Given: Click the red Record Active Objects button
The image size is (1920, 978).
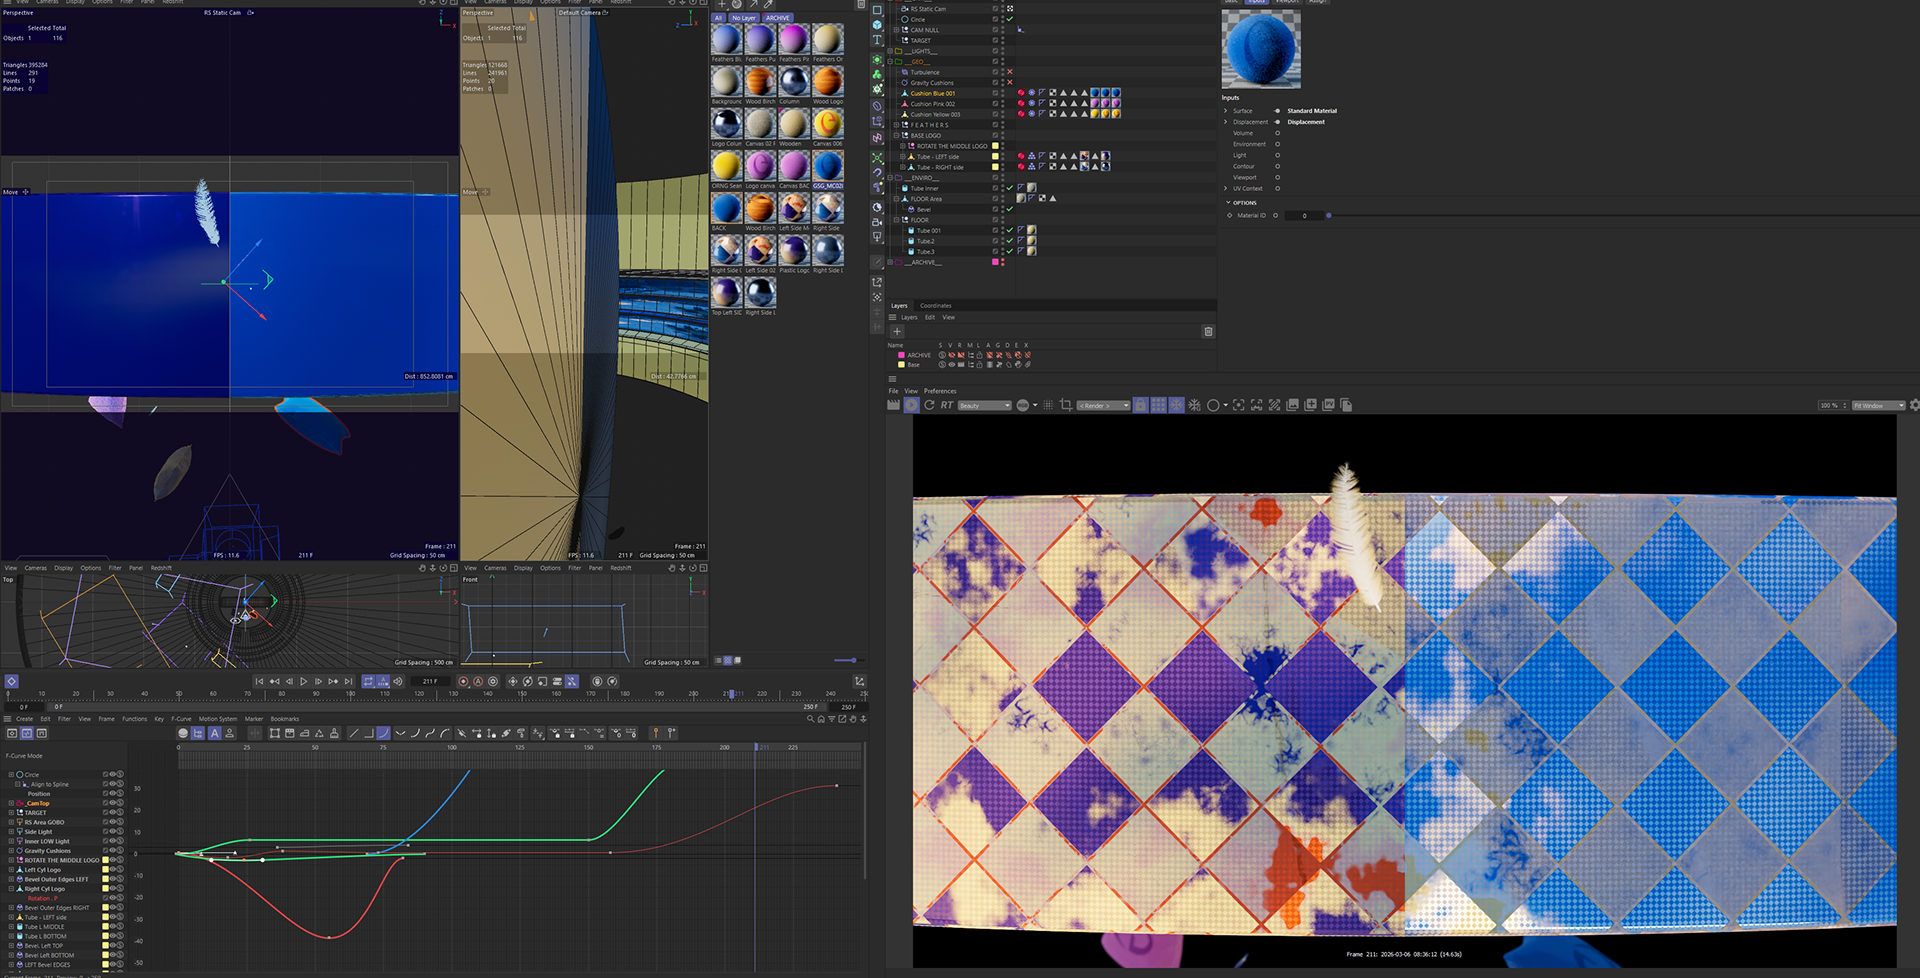Looking at the screenshot, I should [x=463, y=681].
